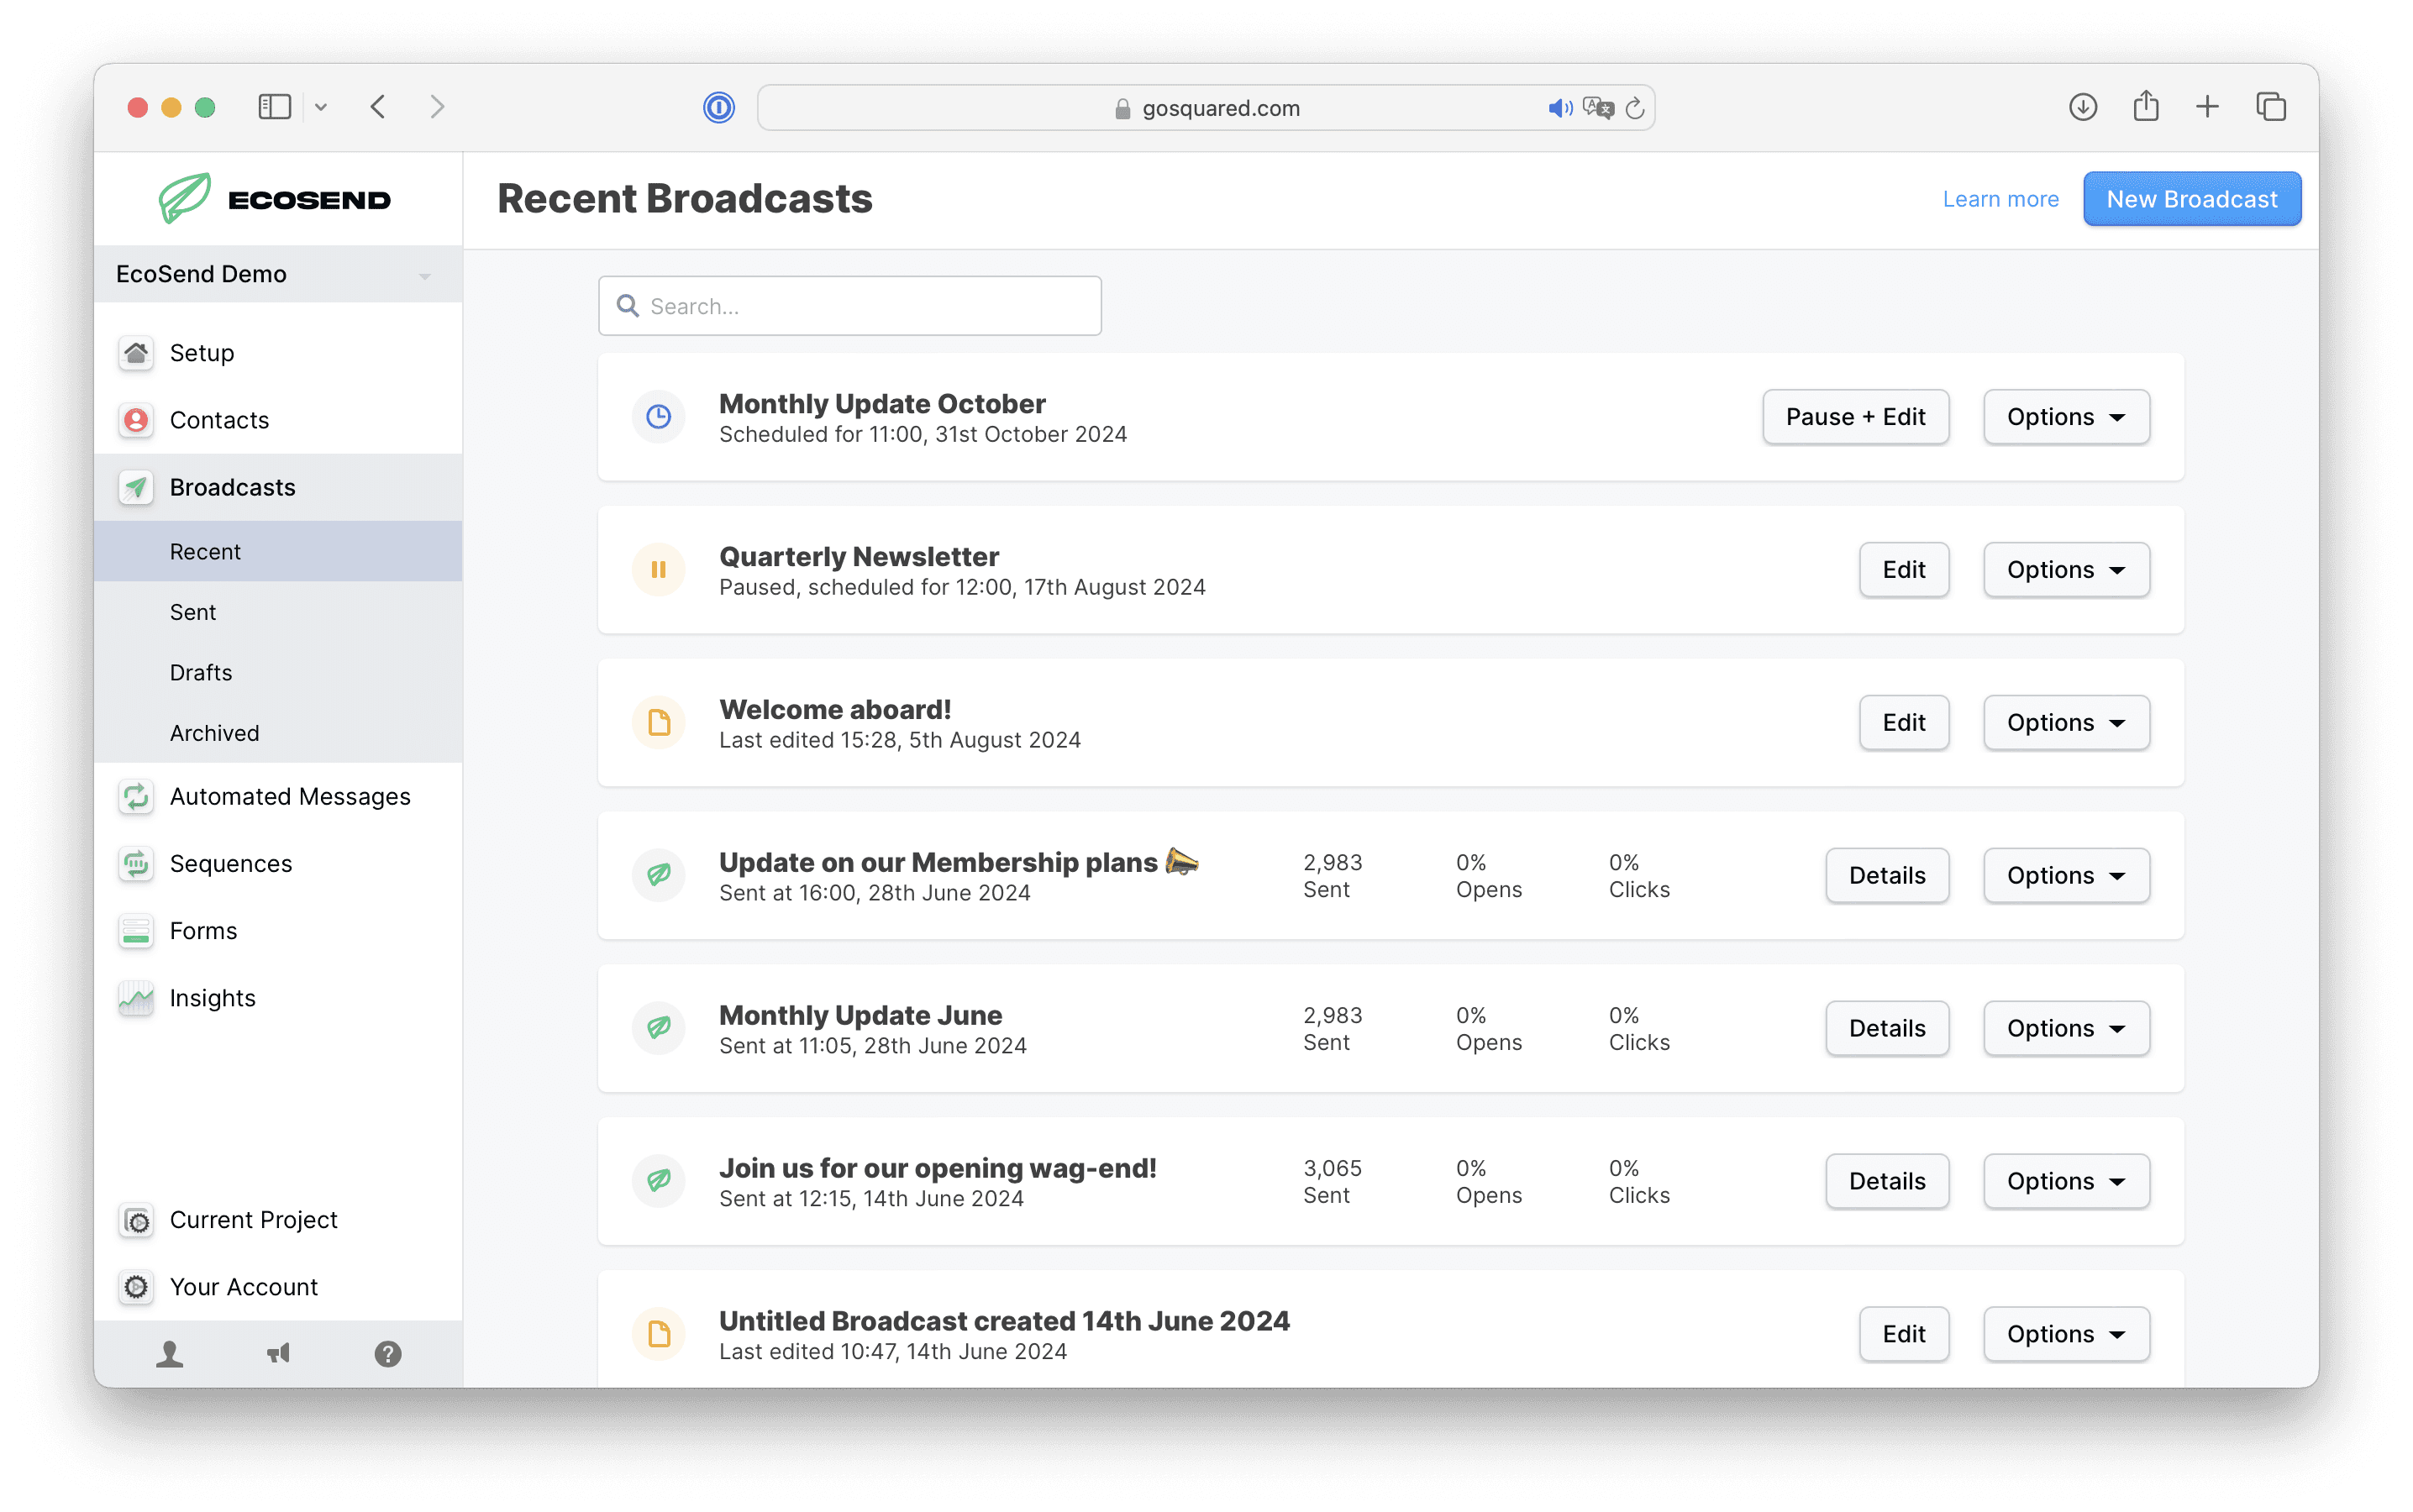Open Options dropdown for Monthly Update June

click(x=2066, y=1028)
